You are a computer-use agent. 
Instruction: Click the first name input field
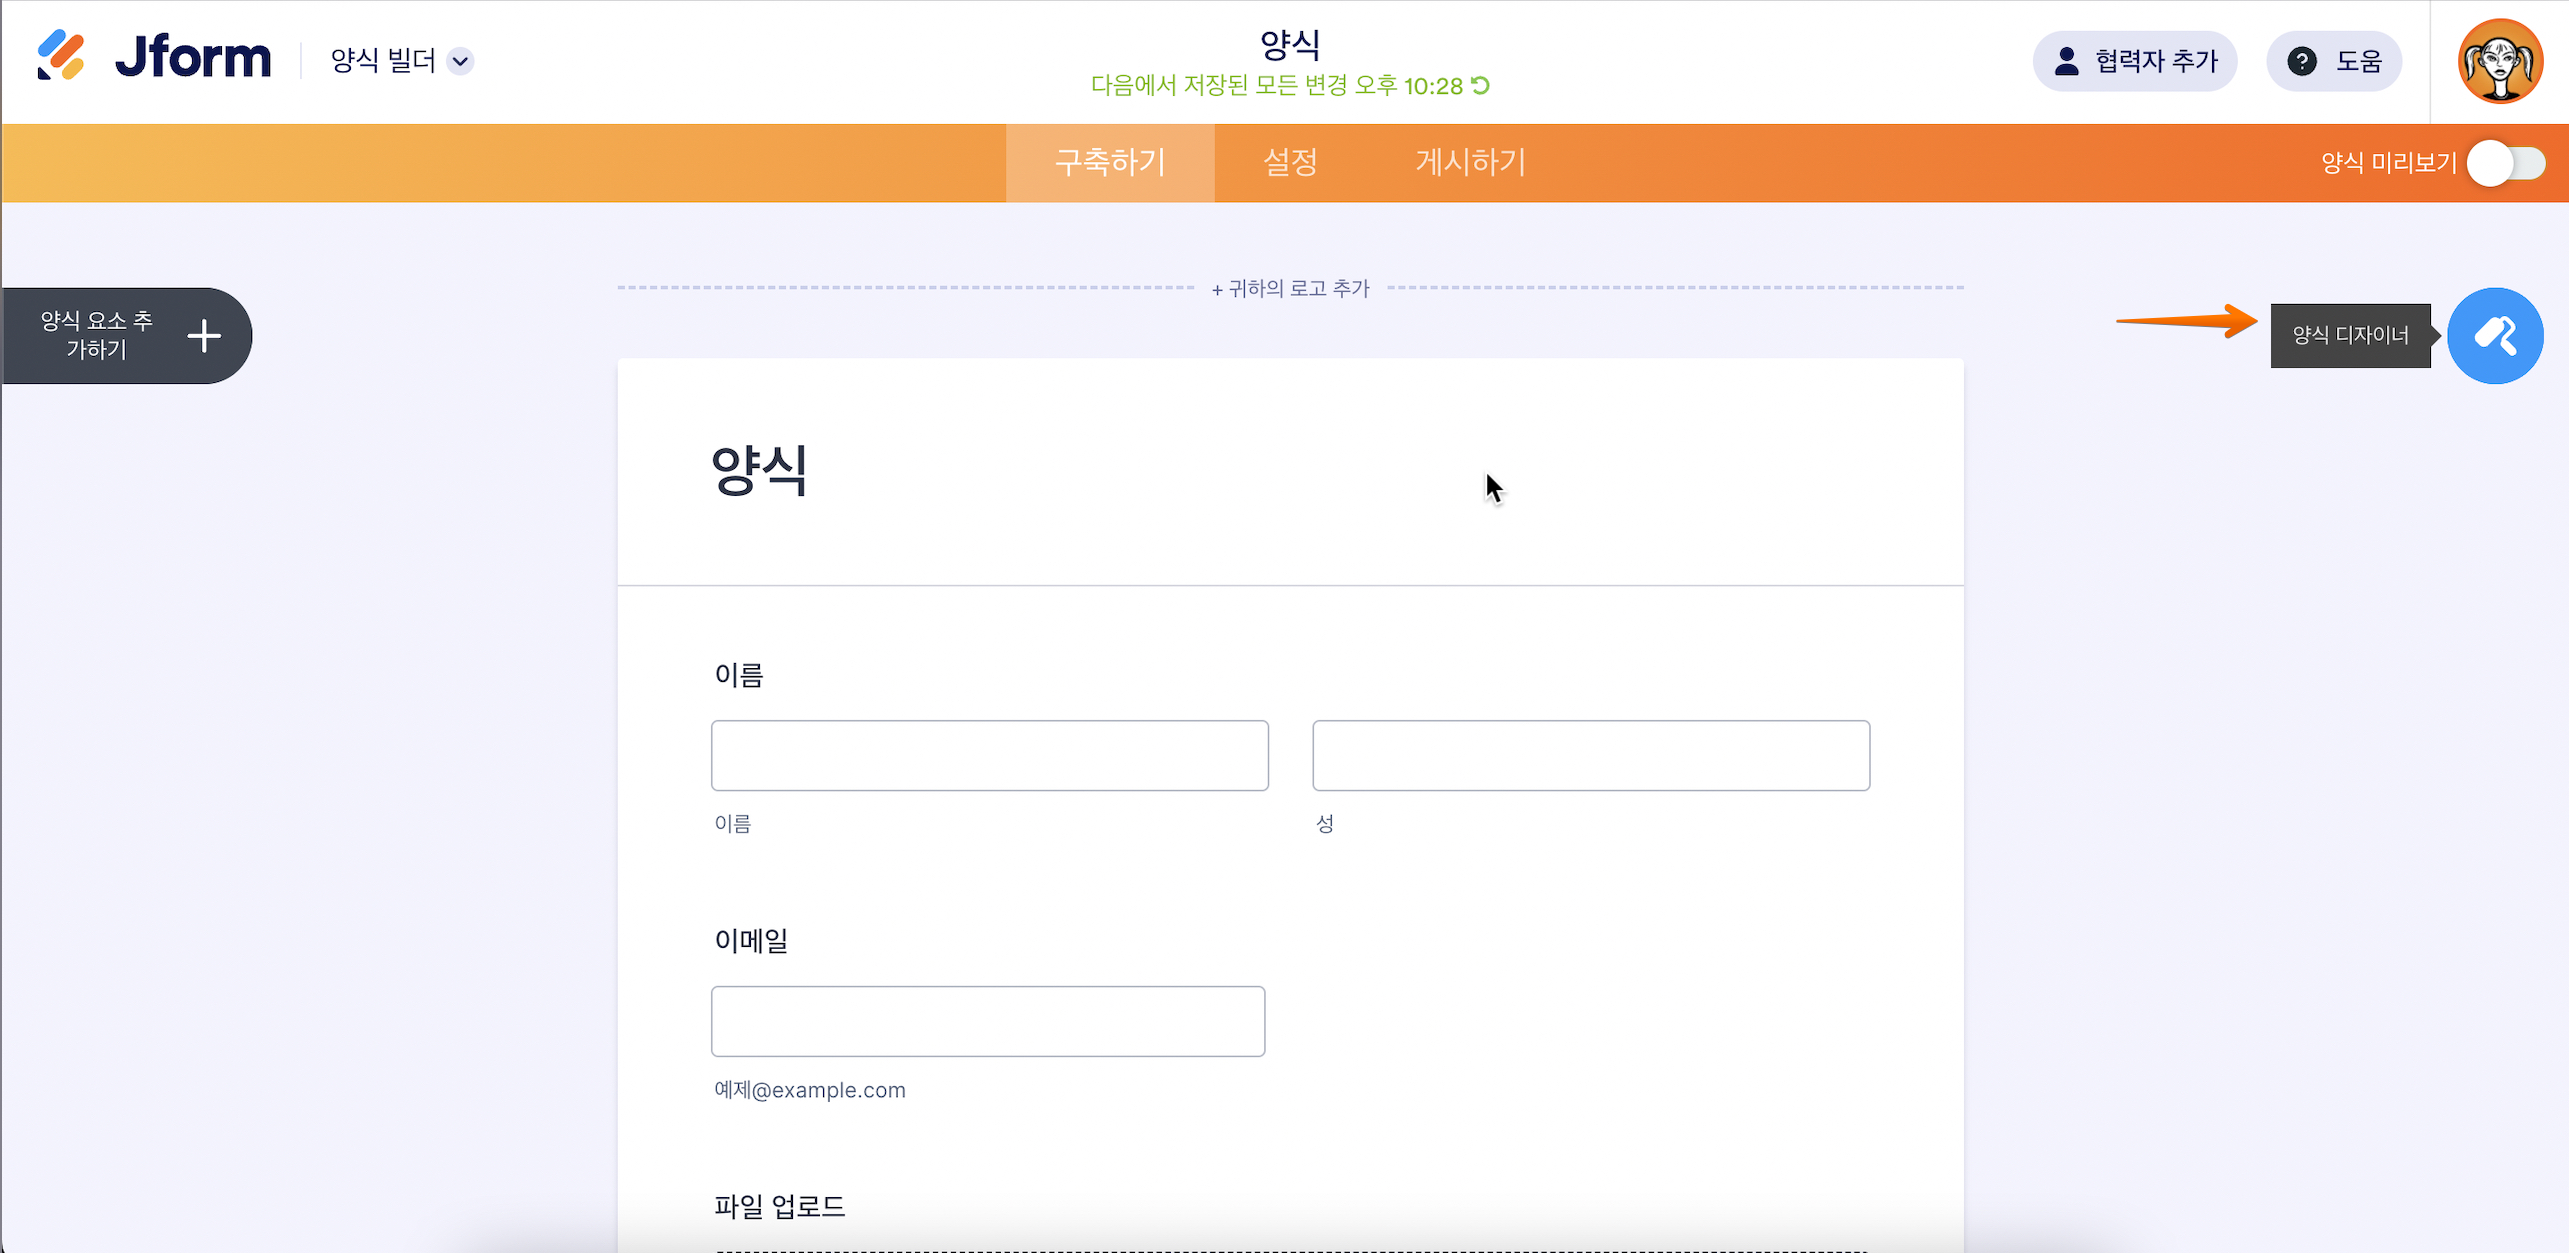tap(989, 755)
